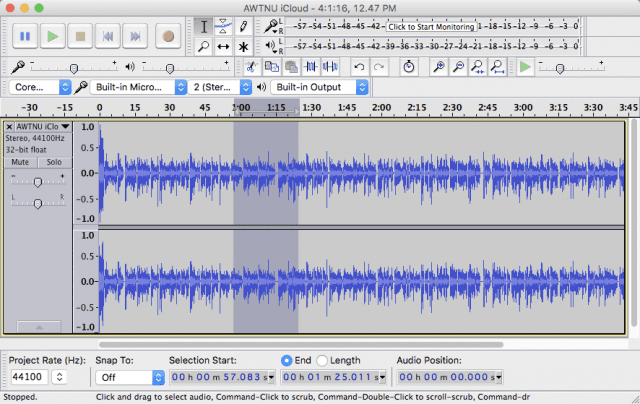The width and height of the screenshot is (640, 404).
Task: Select the Zoom magnifier tool
Action: point(203,46)
